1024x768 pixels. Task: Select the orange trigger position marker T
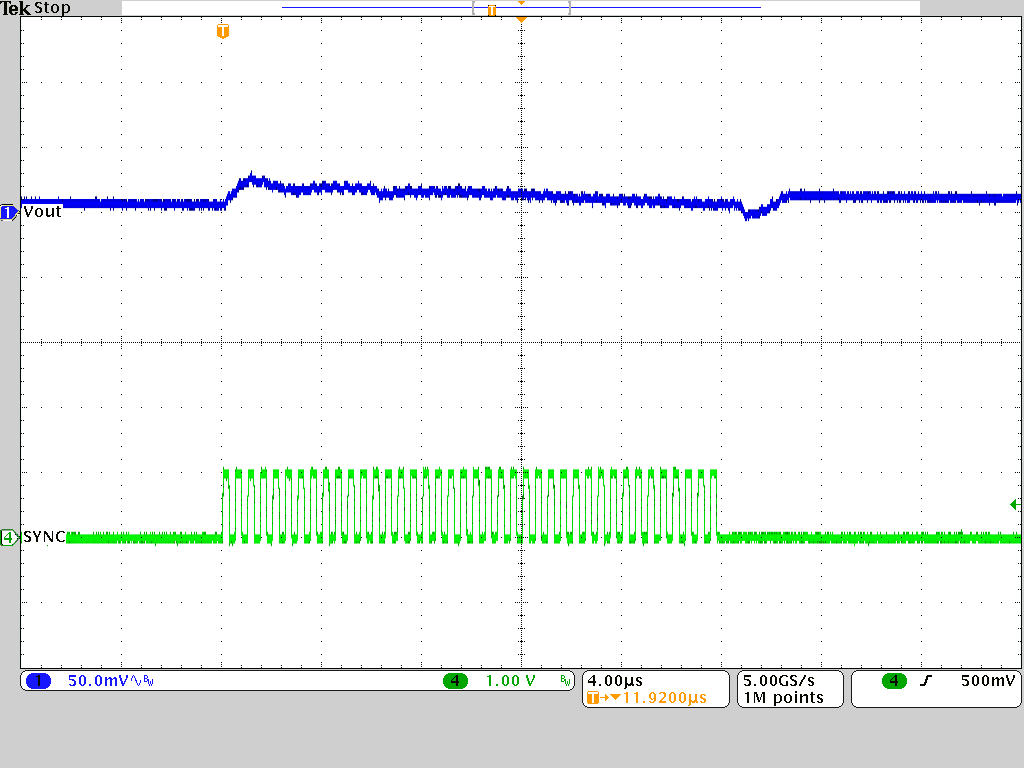click(x=221, y=31)
